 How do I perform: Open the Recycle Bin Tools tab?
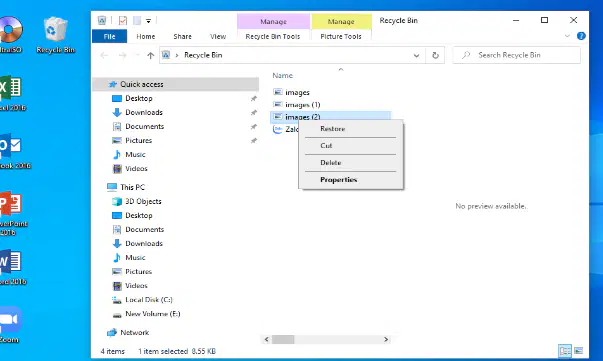click(x=273, y=36)
